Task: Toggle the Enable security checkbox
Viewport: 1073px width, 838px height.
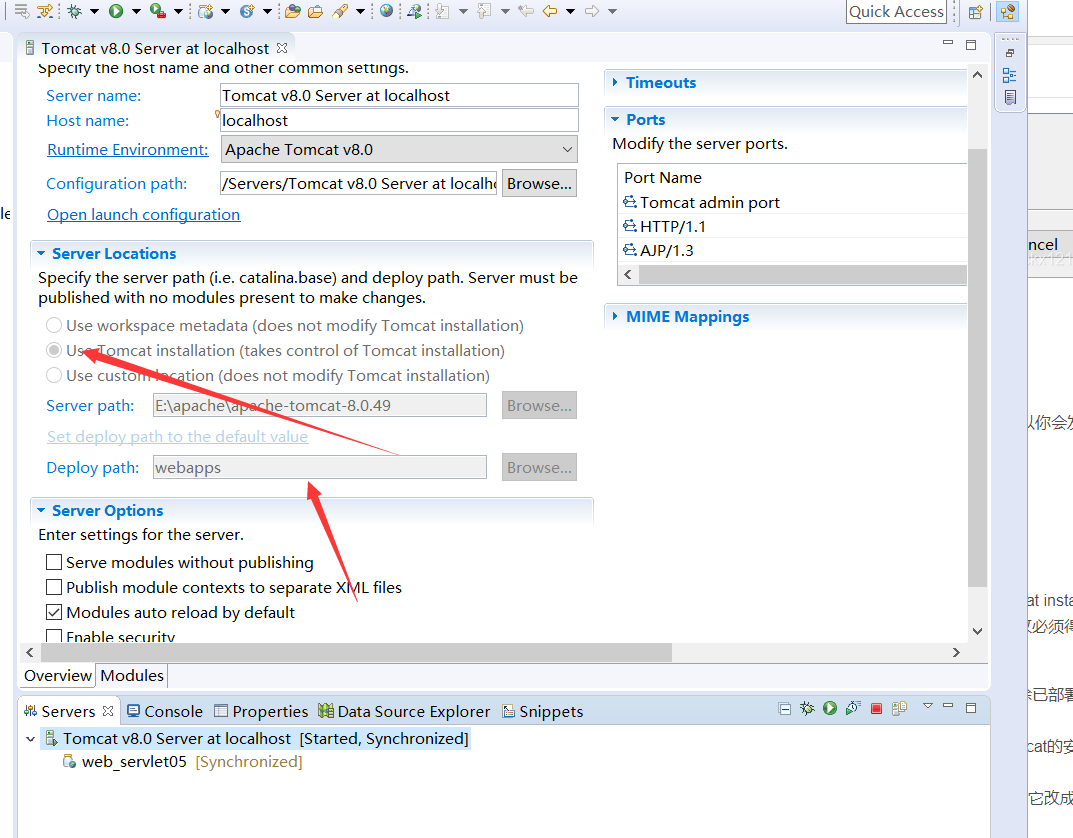Action: (54, 636)
